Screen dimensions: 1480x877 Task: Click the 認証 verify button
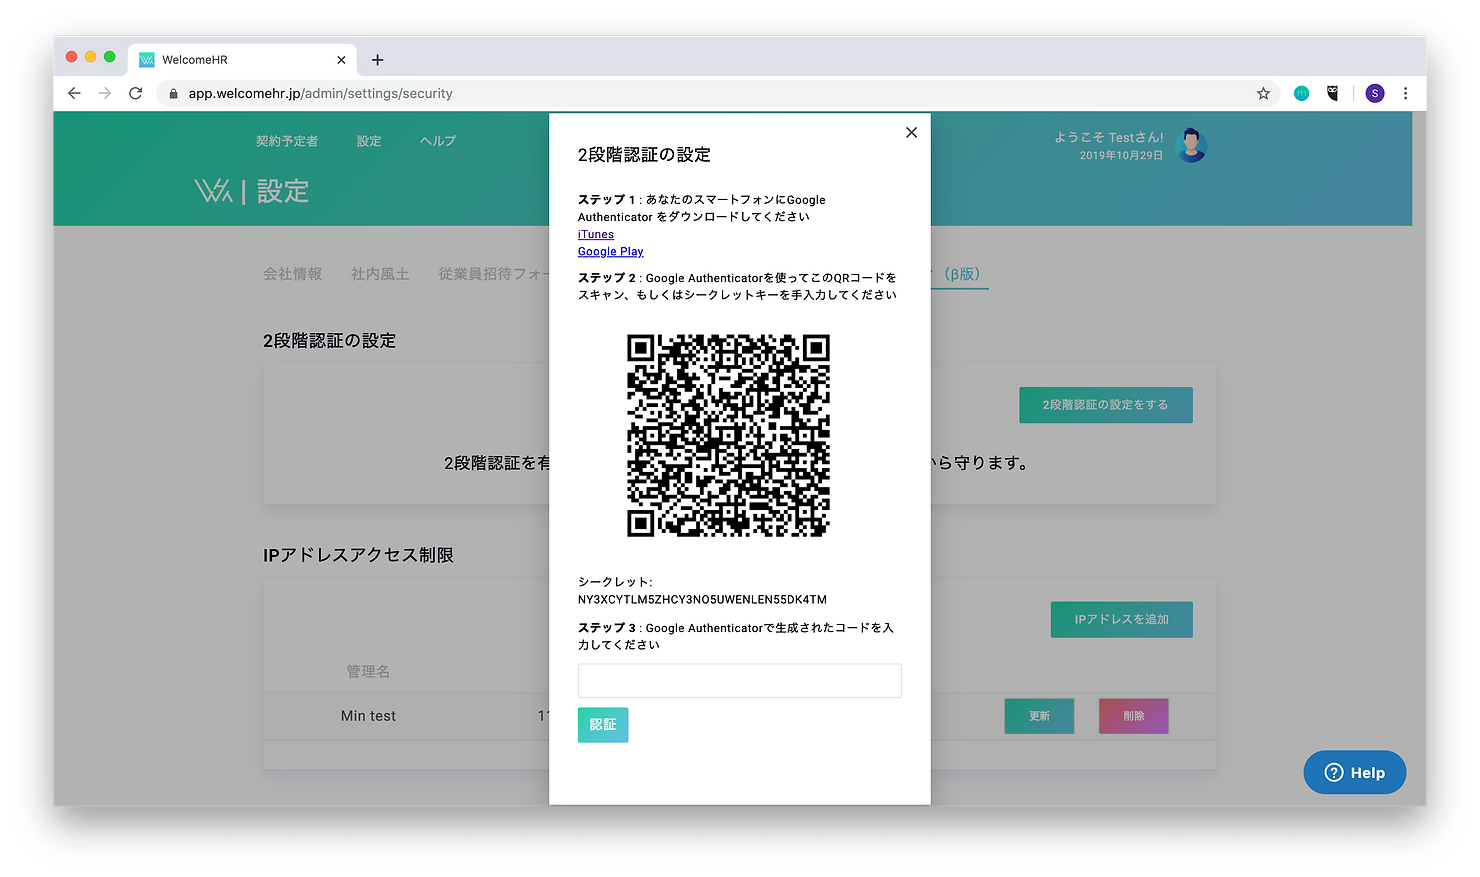point(603,725)
